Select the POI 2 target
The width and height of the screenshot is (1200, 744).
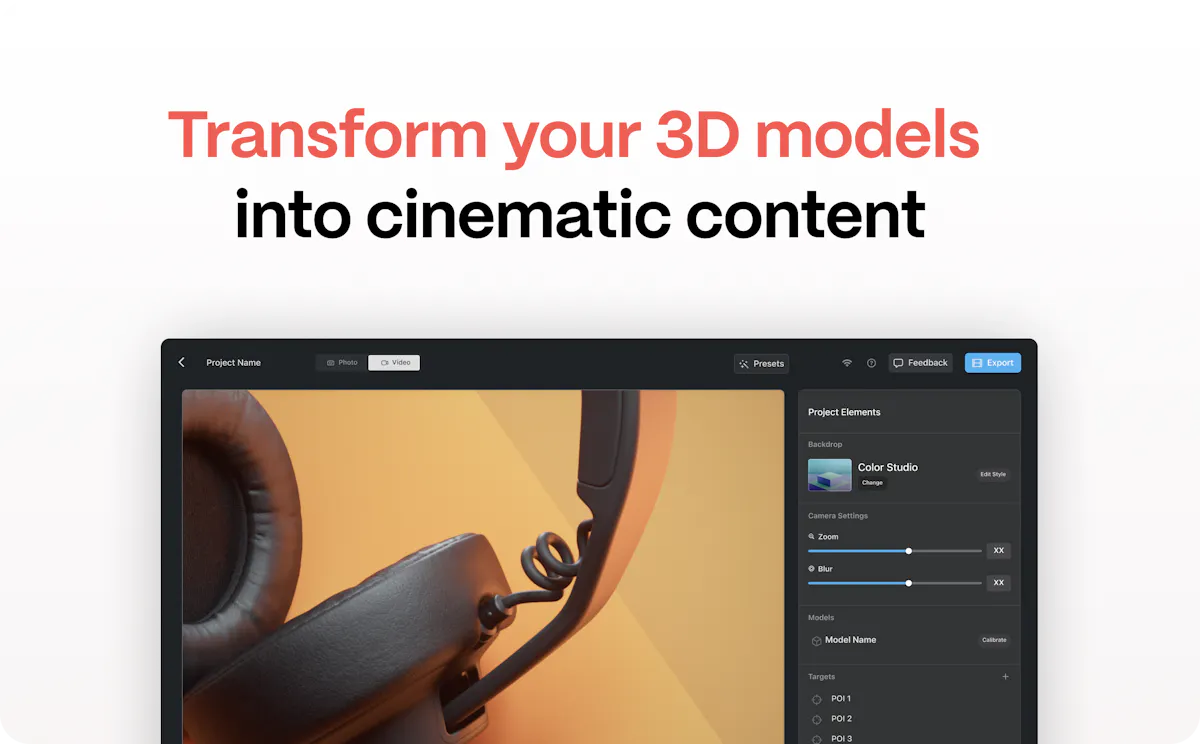[841, 719]
